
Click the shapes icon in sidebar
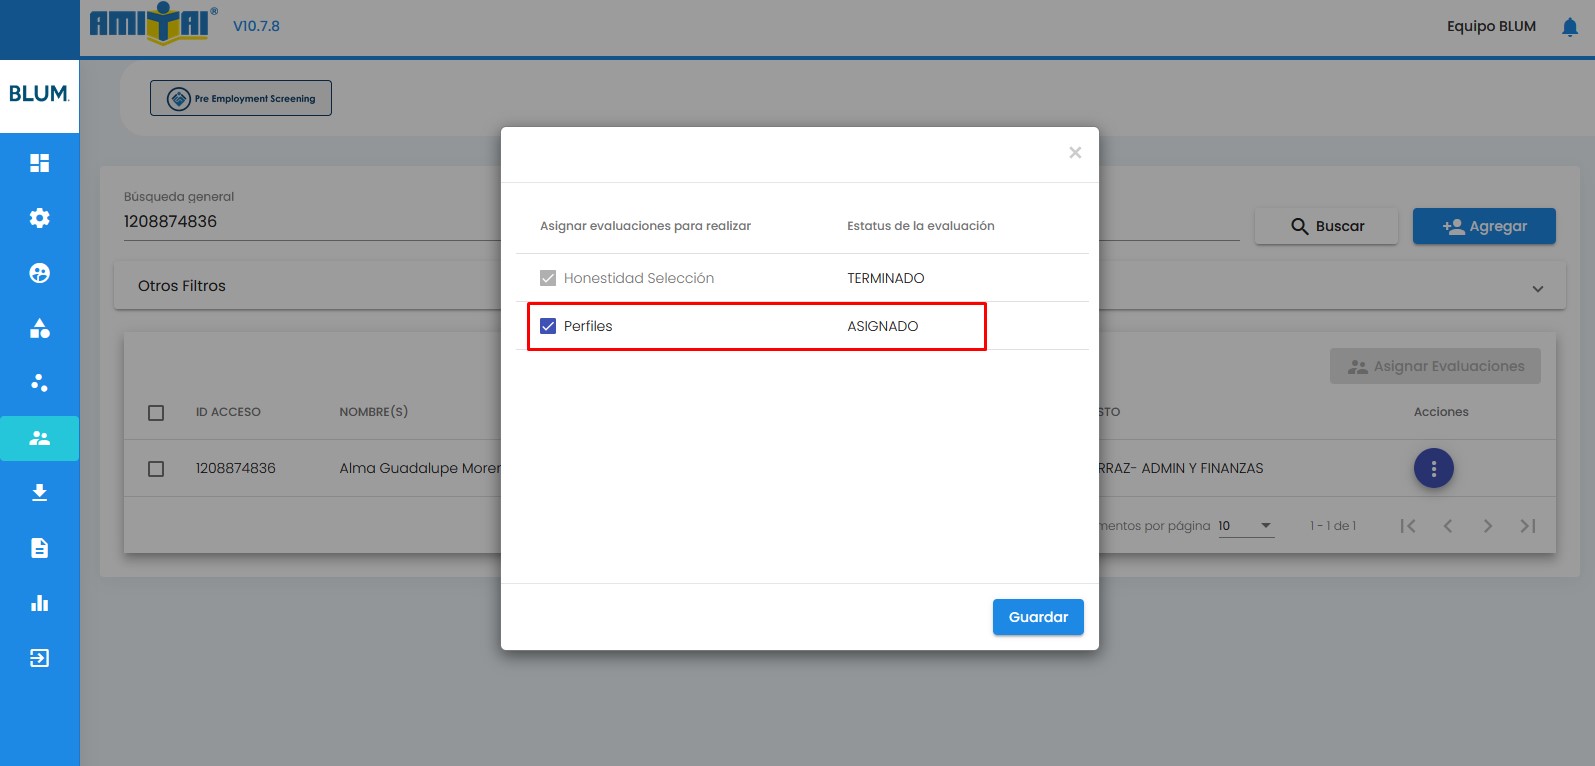tap(39, 328)
